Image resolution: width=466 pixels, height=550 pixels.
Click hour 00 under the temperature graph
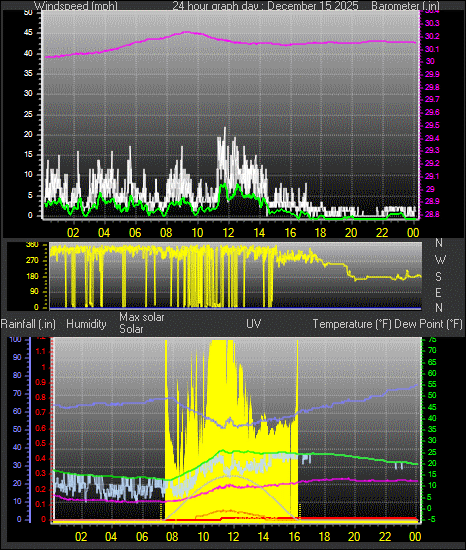click(x=415, y=537)
